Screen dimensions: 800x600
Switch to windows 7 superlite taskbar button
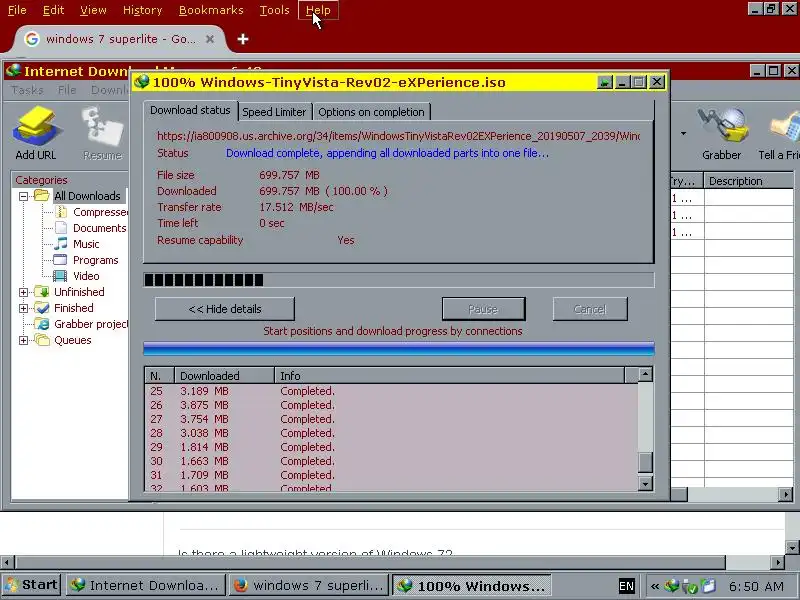pyautogui.click(x=308, y=585)
